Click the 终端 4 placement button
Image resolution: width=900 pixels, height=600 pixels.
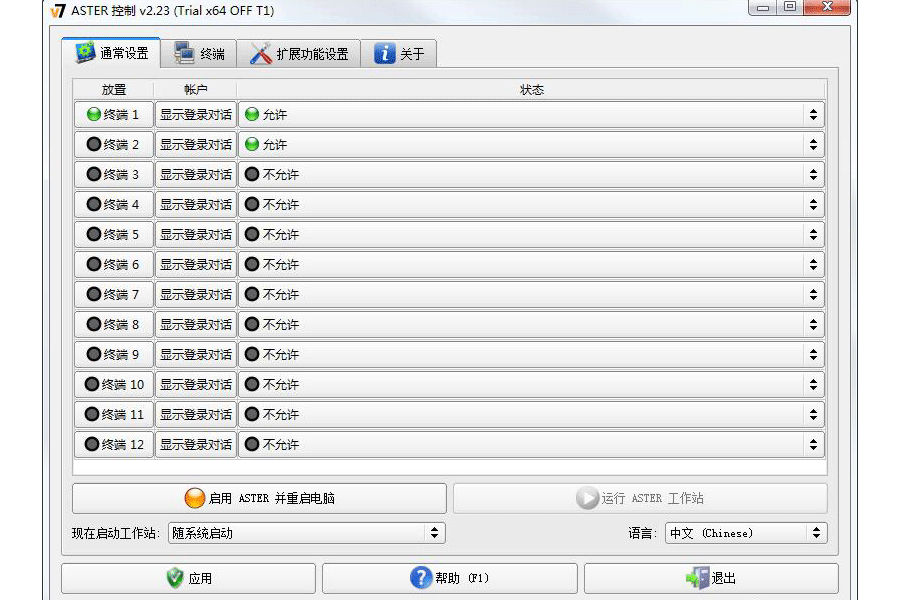[x=114, y=204]
